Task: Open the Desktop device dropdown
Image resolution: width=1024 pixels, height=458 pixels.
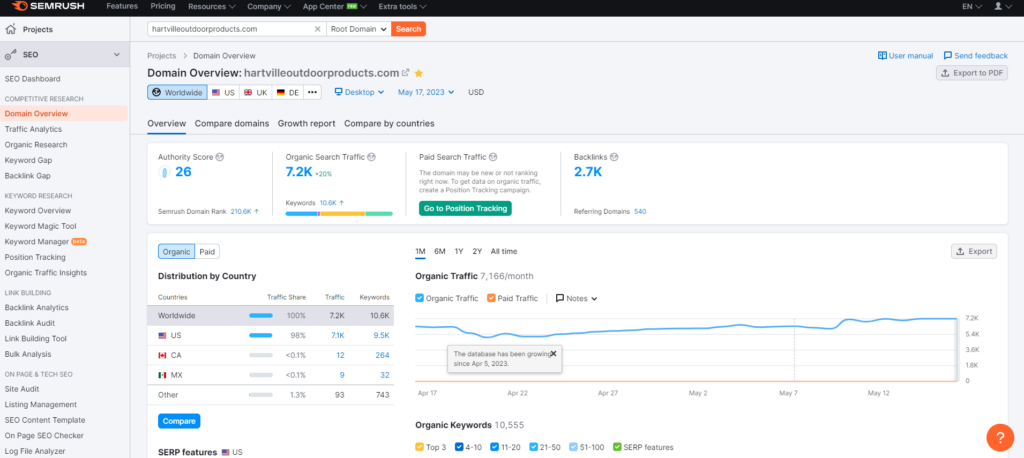Action: (x=359, y=92)
